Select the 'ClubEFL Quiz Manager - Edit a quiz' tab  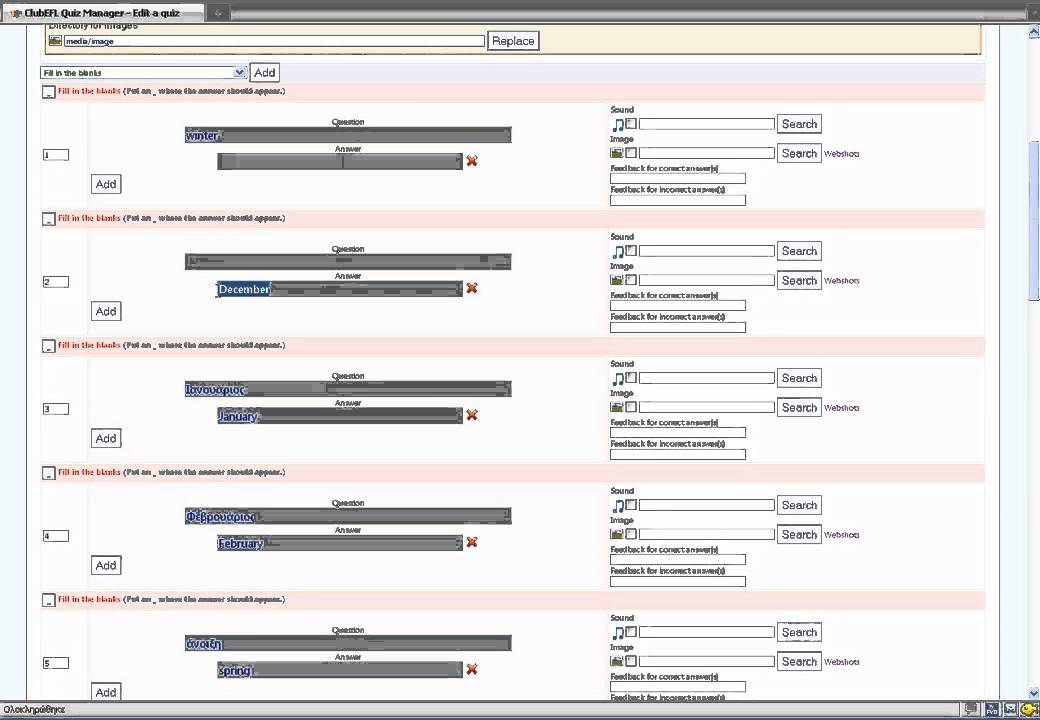click(103, 13)
